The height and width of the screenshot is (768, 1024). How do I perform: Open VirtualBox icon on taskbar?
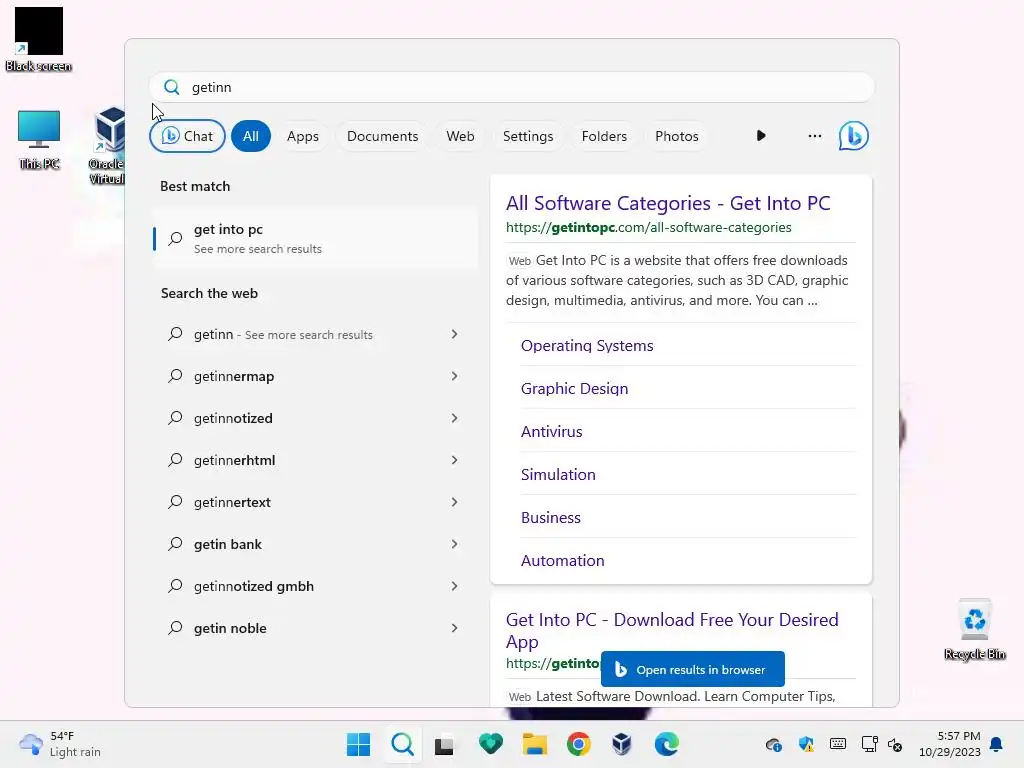click(622, 744)
